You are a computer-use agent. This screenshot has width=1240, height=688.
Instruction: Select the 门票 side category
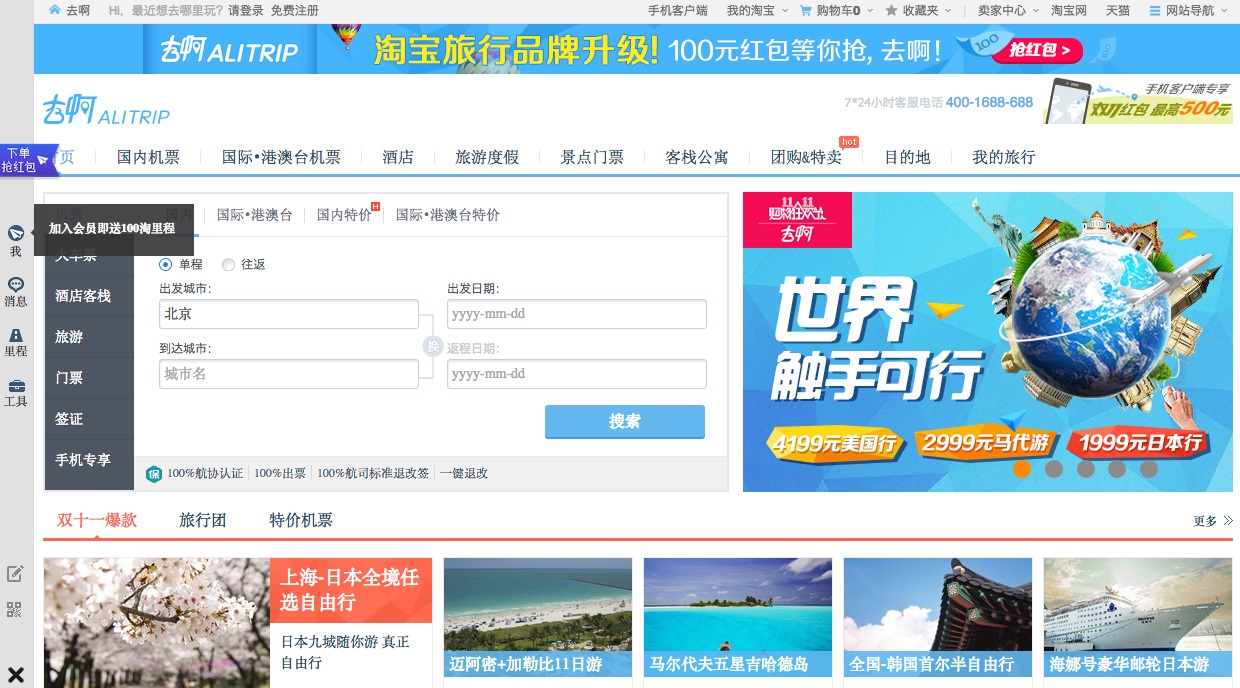(89, 378)
